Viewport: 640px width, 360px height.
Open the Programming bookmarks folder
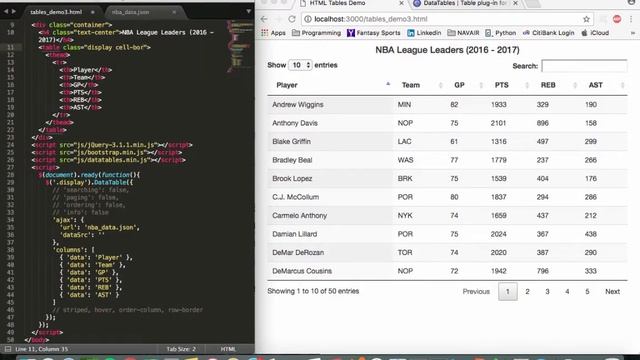coord(316,33)
